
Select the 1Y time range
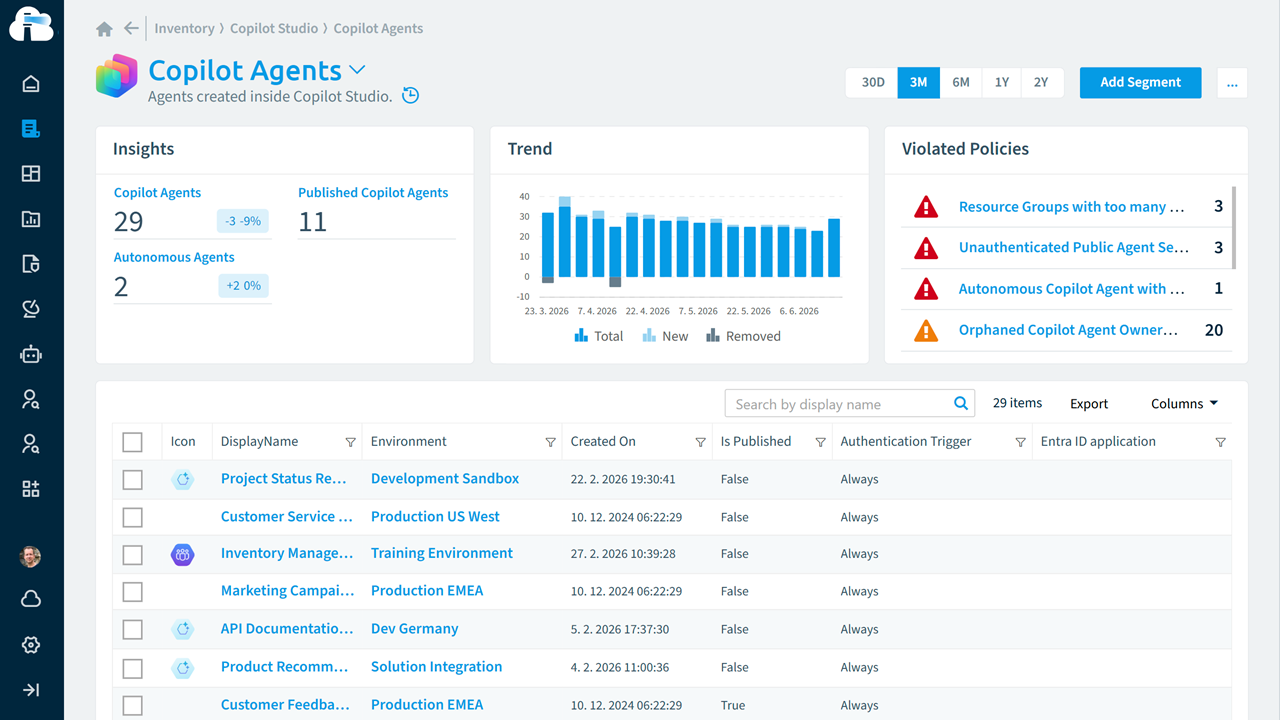pyautogui.click(x=1001, y=83)
